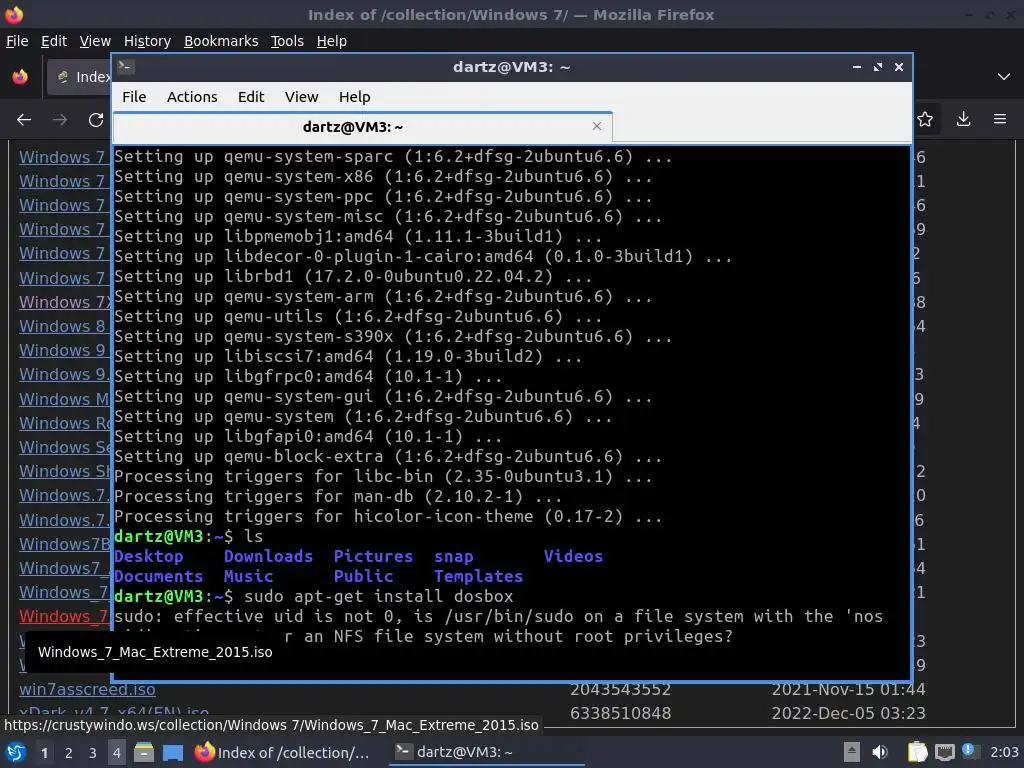Open the clipboard manager tray icon

918,752
